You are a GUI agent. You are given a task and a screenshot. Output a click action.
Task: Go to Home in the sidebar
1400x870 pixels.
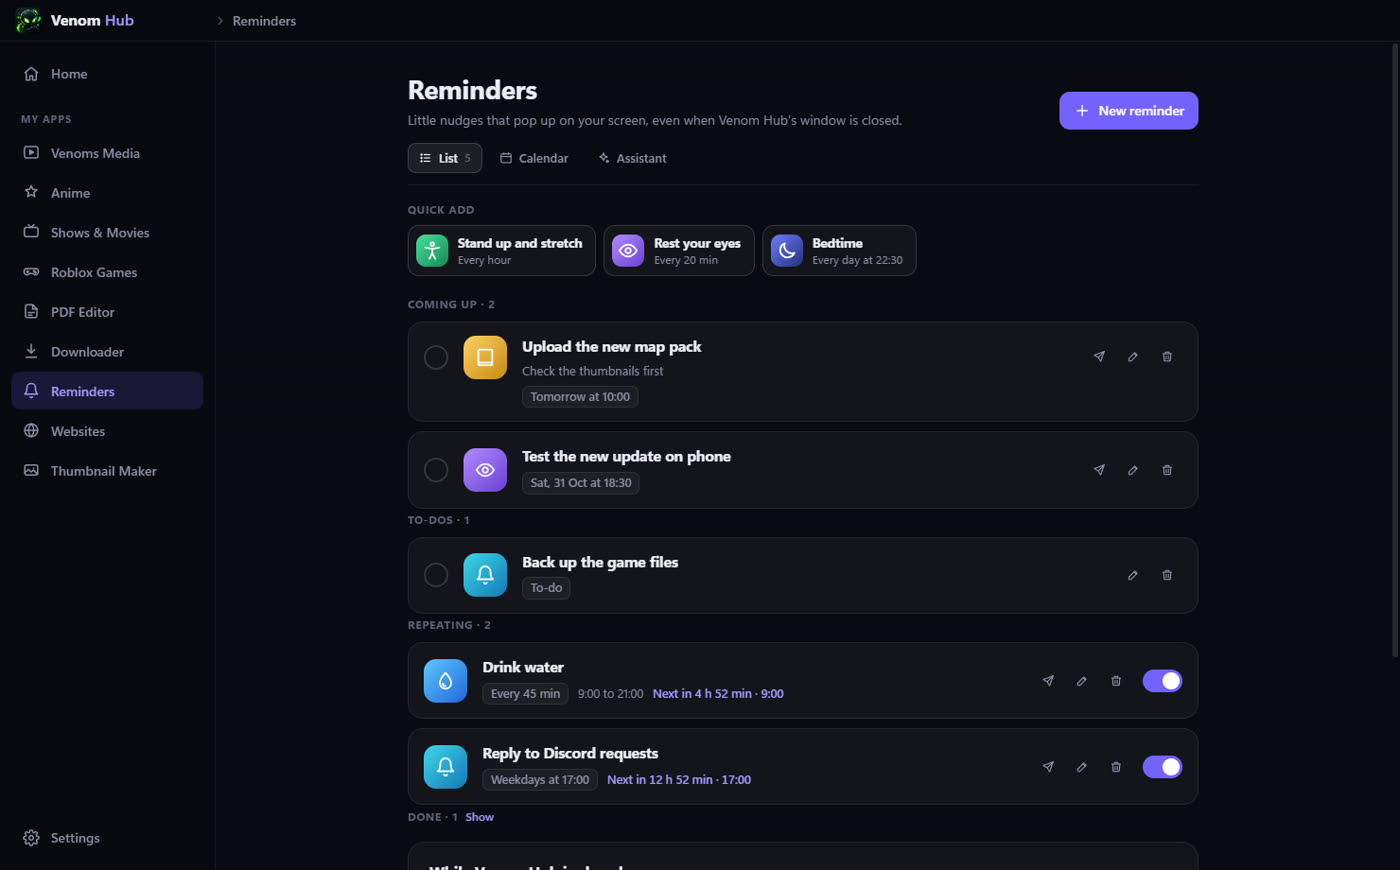(107, 74)
